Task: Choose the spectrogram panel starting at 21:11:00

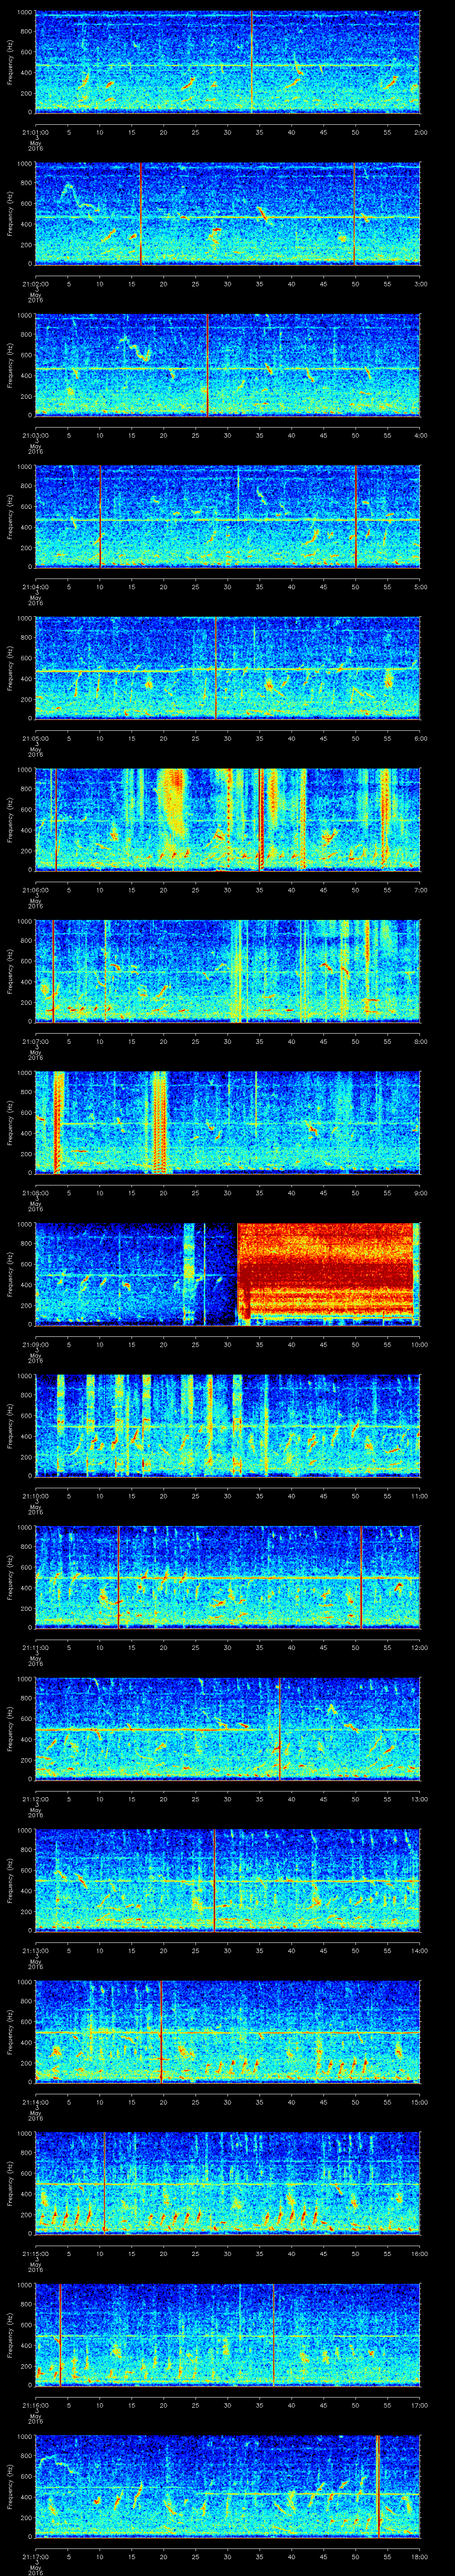Action: click(x=227, y=1576)
